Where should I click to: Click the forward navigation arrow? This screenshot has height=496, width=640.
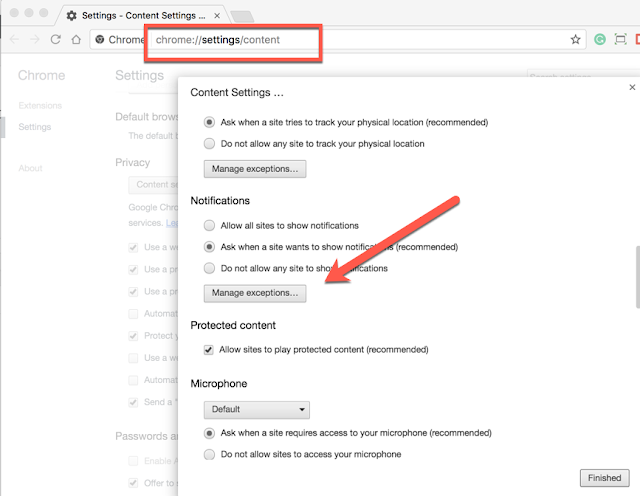[34, 40]
